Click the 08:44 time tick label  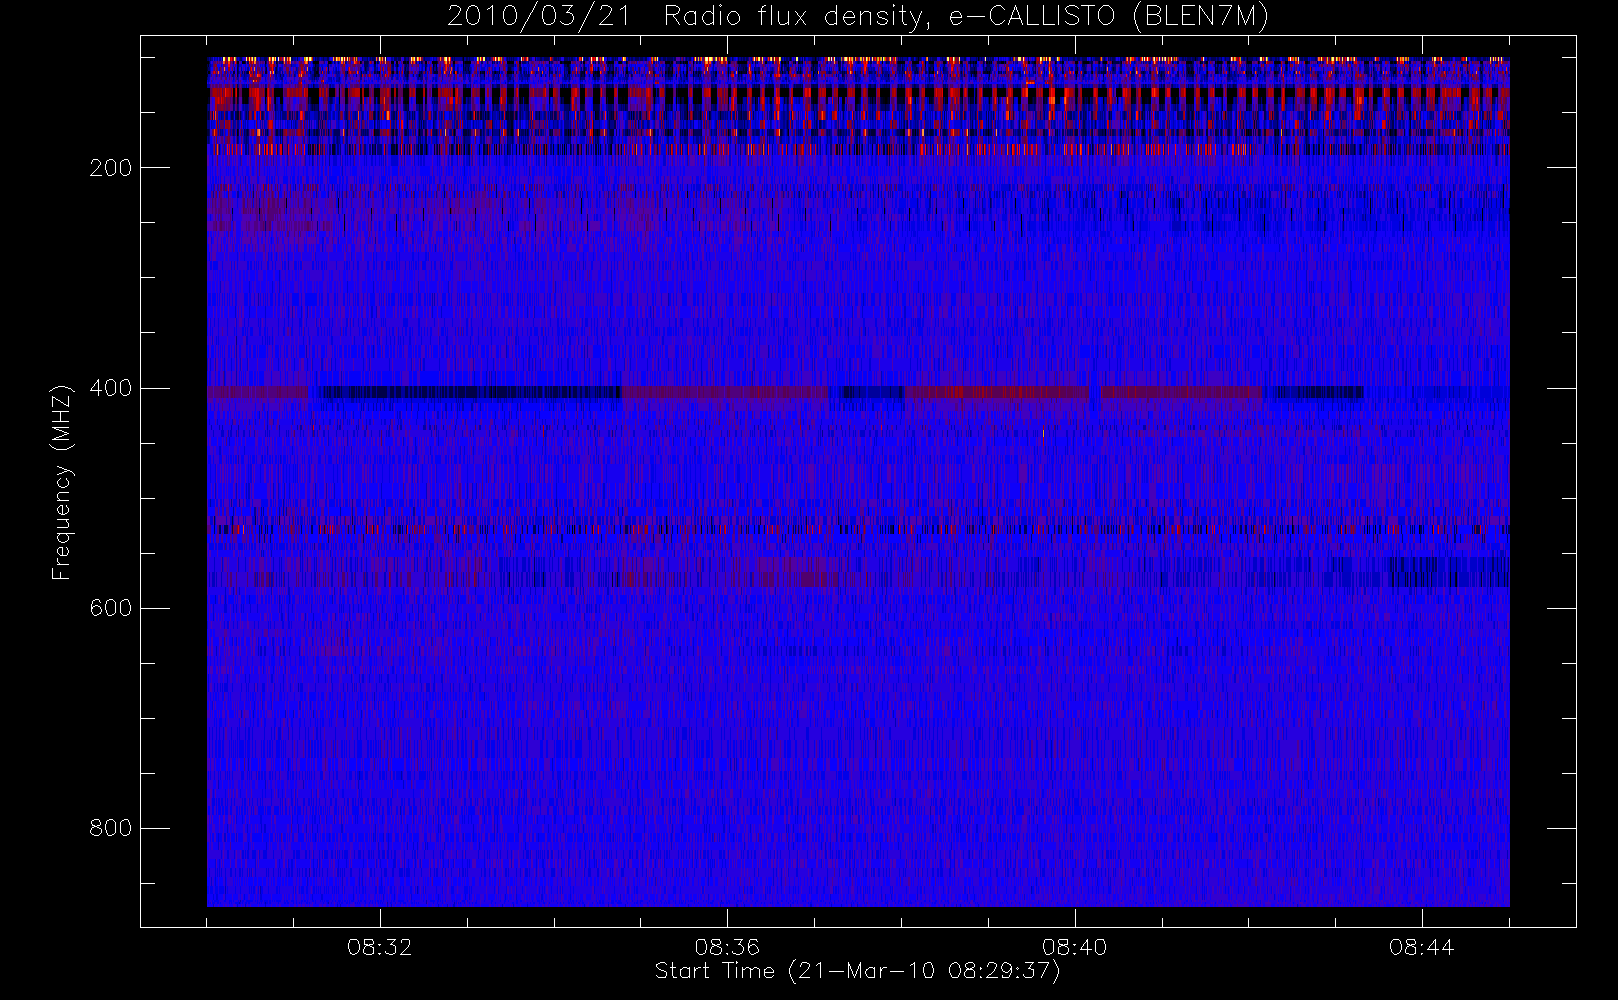(1421, 947)
